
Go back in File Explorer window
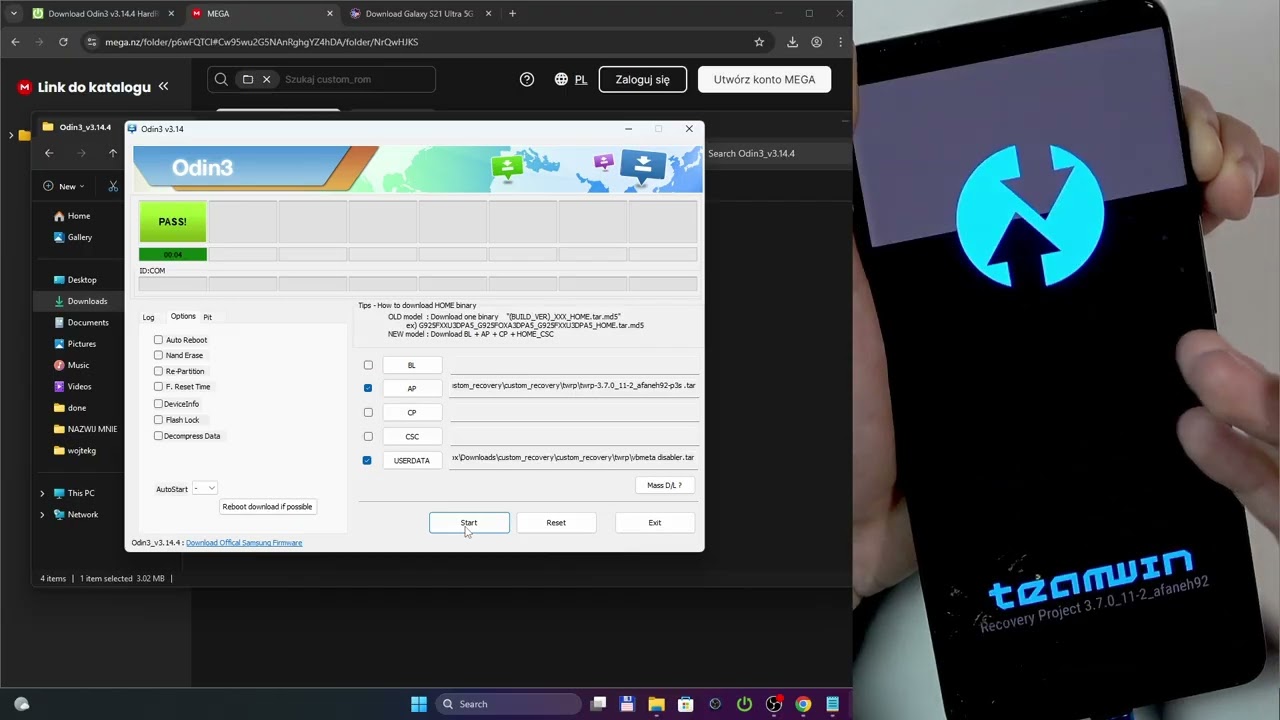[x=49, y=153]
